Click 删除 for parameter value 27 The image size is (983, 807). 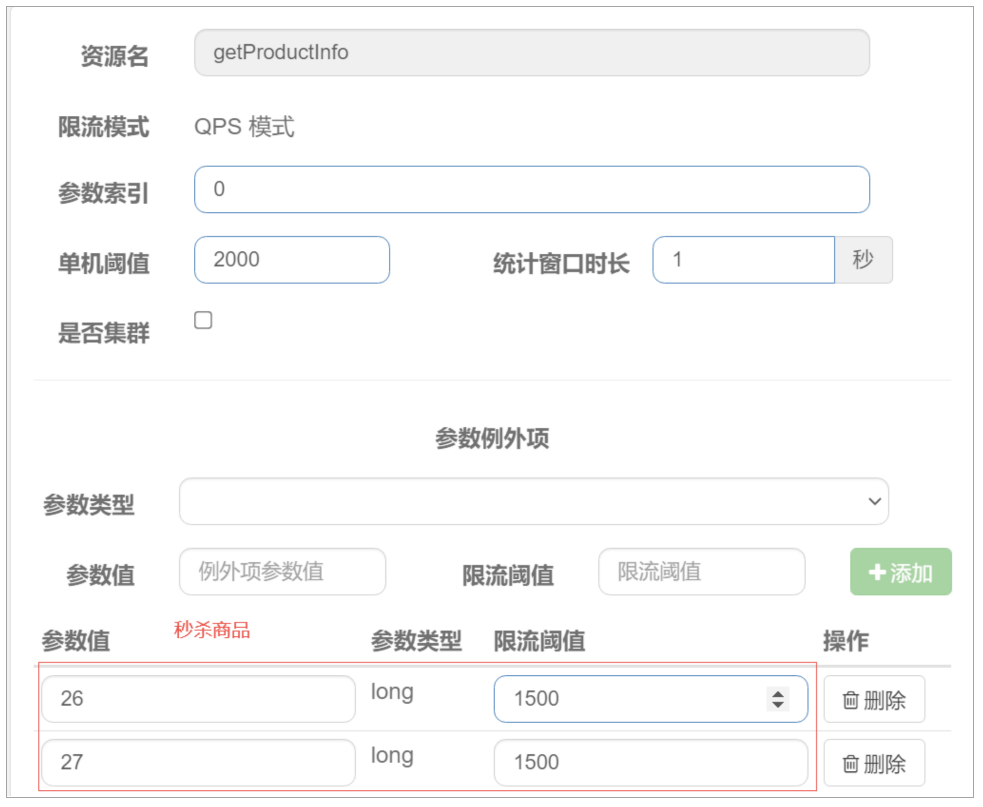874,763
